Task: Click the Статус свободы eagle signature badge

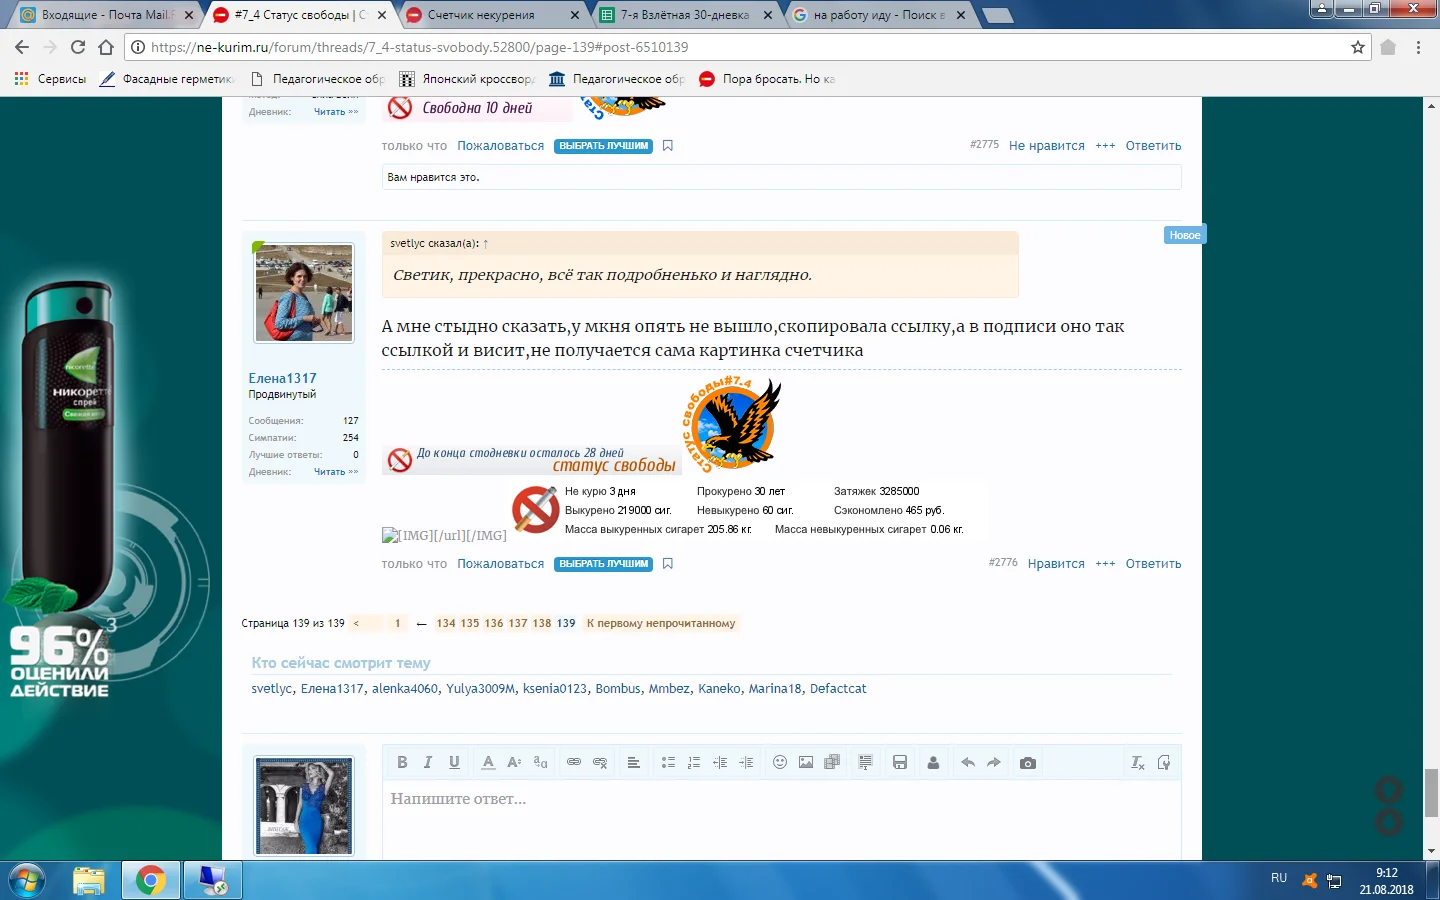Action: [x=731, y=424]
